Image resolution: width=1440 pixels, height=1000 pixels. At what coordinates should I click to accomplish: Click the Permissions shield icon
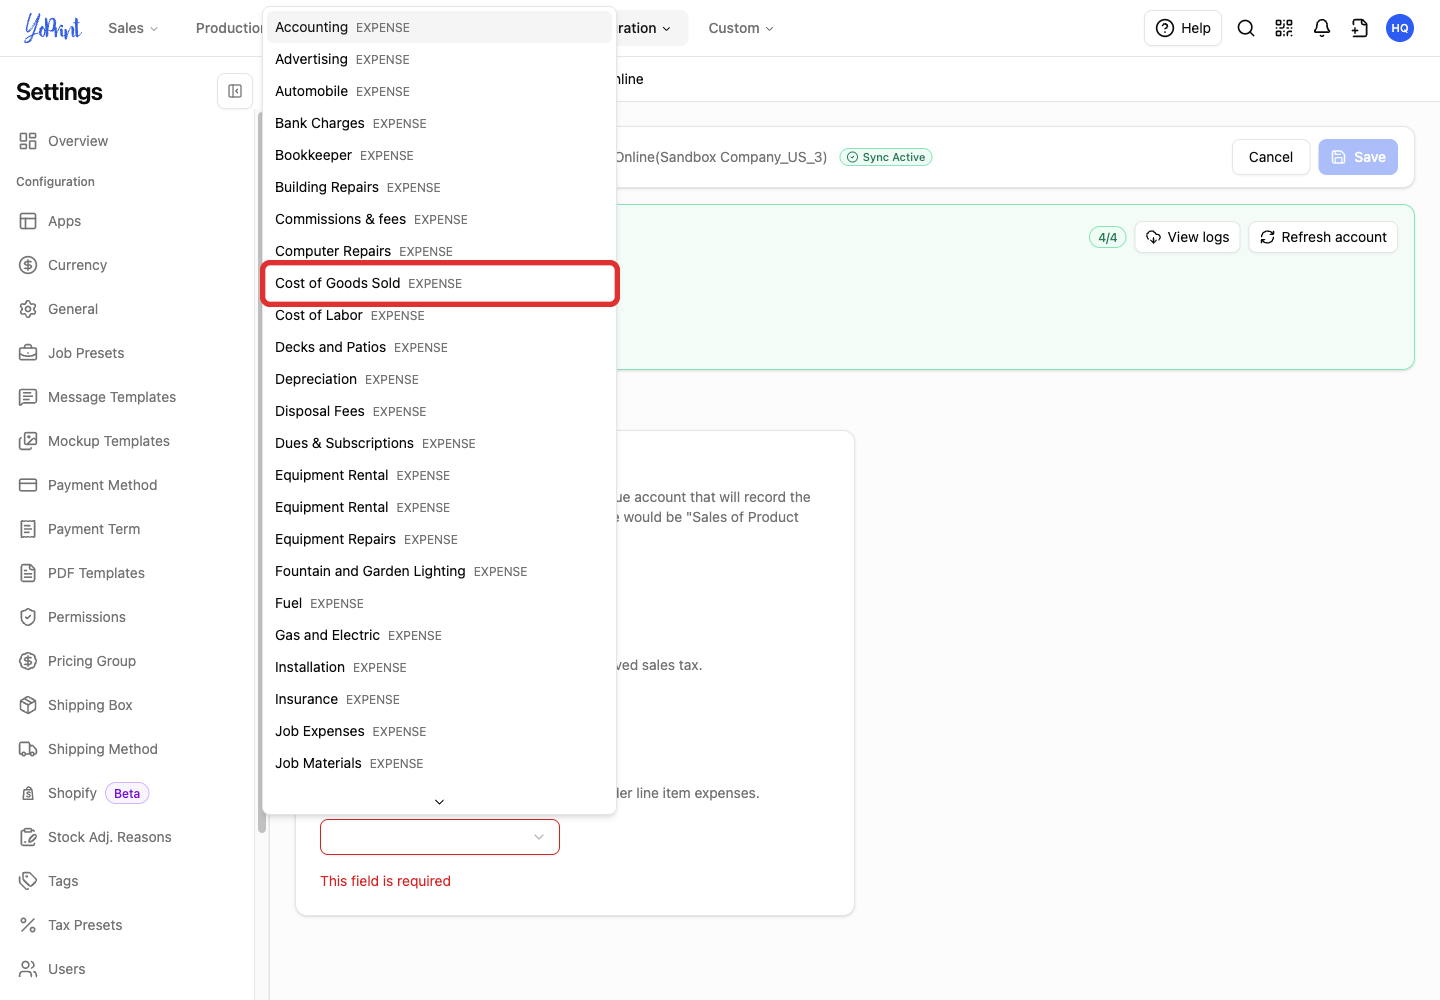28,617
